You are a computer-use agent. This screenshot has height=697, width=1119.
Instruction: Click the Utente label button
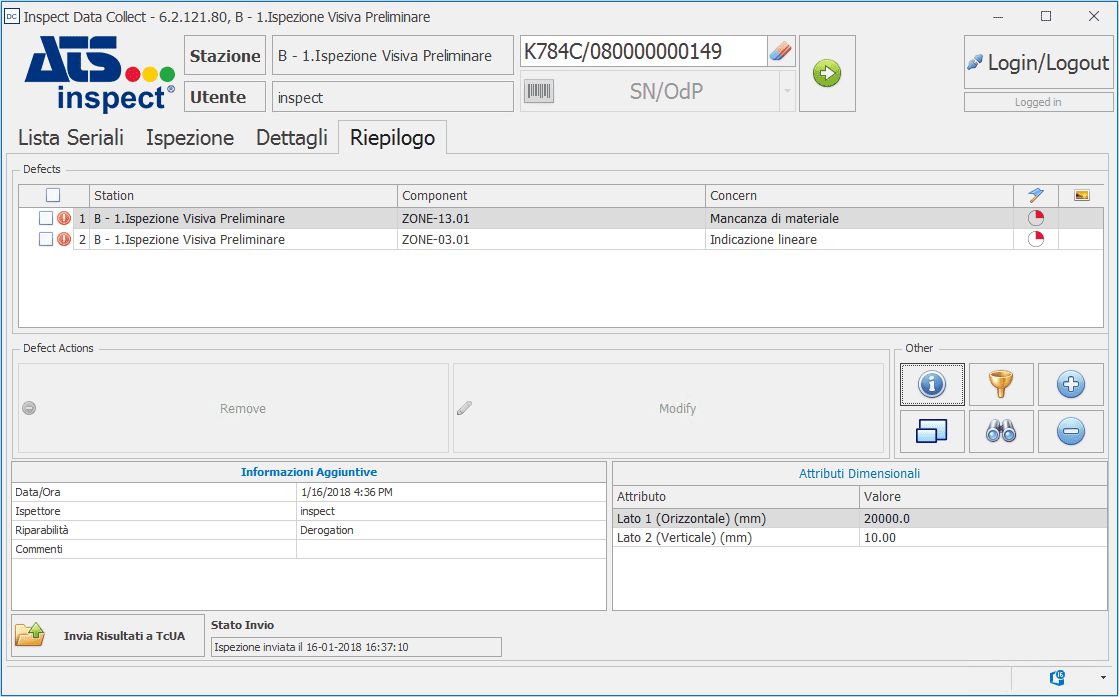pyautogui.click(x=225, y=97)
